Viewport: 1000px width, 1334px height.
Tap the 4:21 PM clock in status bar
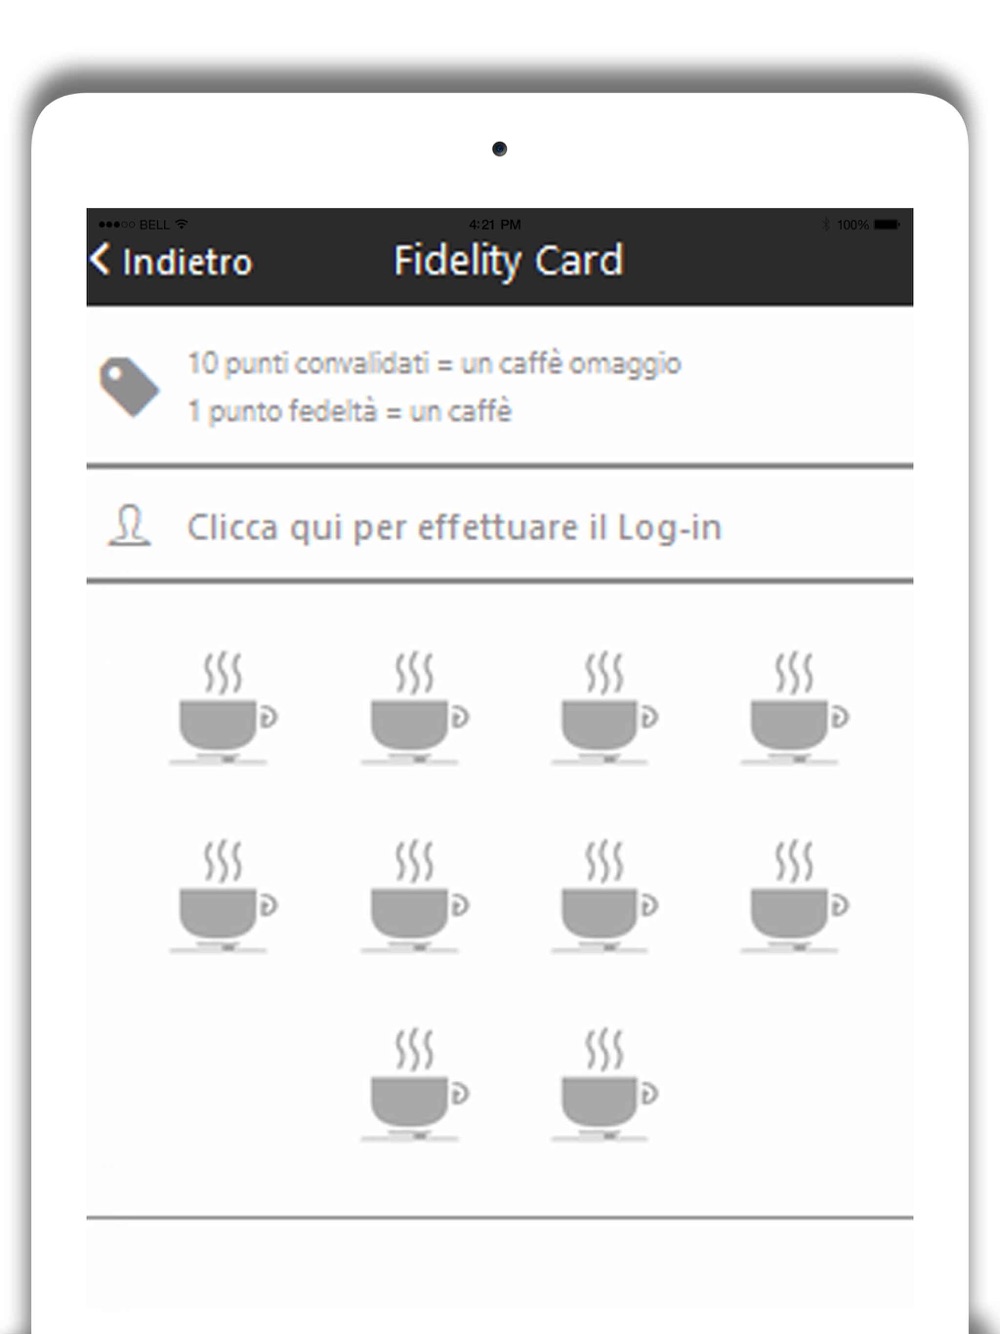[x=495, y=224]
